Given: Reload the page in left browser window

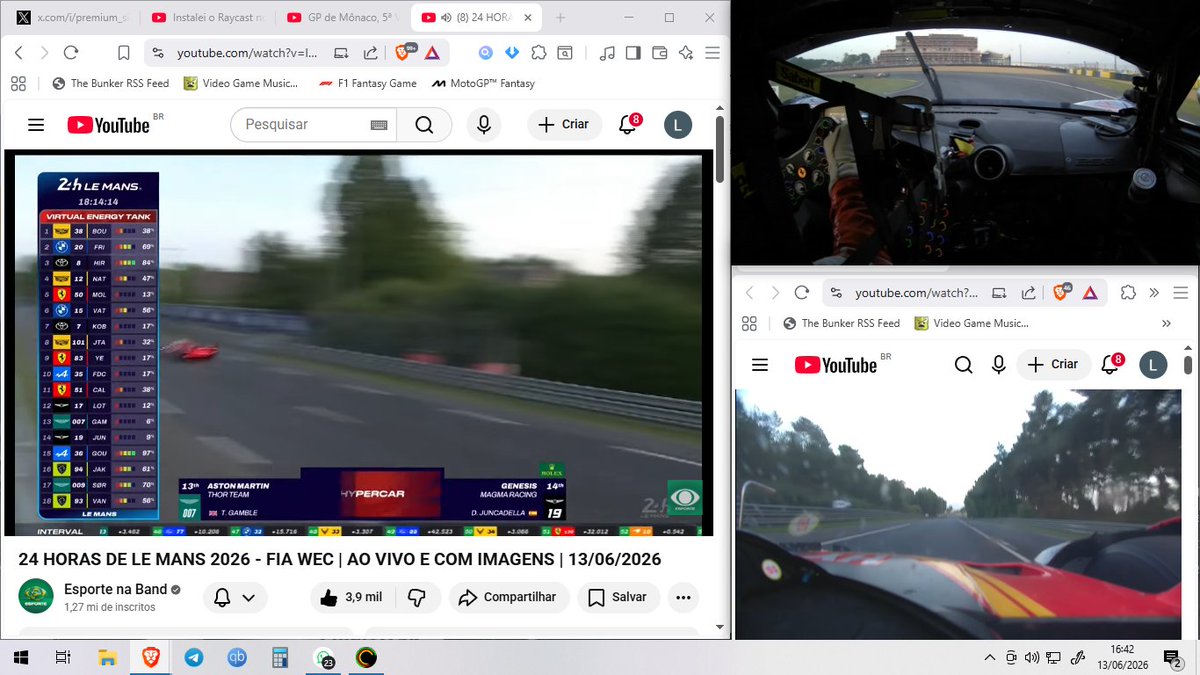Looking at the screenshot, I should [70, 53].
